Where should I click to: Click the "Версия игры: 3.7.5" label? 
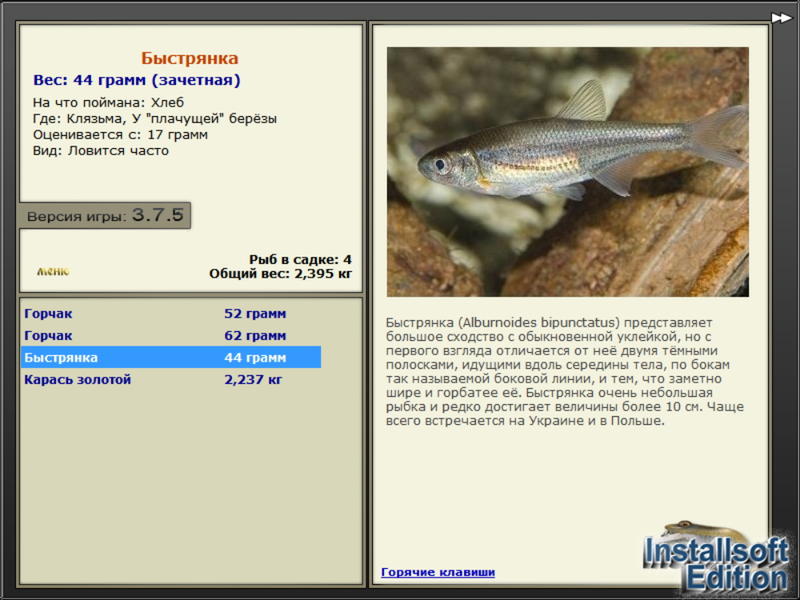click(105, 215)
